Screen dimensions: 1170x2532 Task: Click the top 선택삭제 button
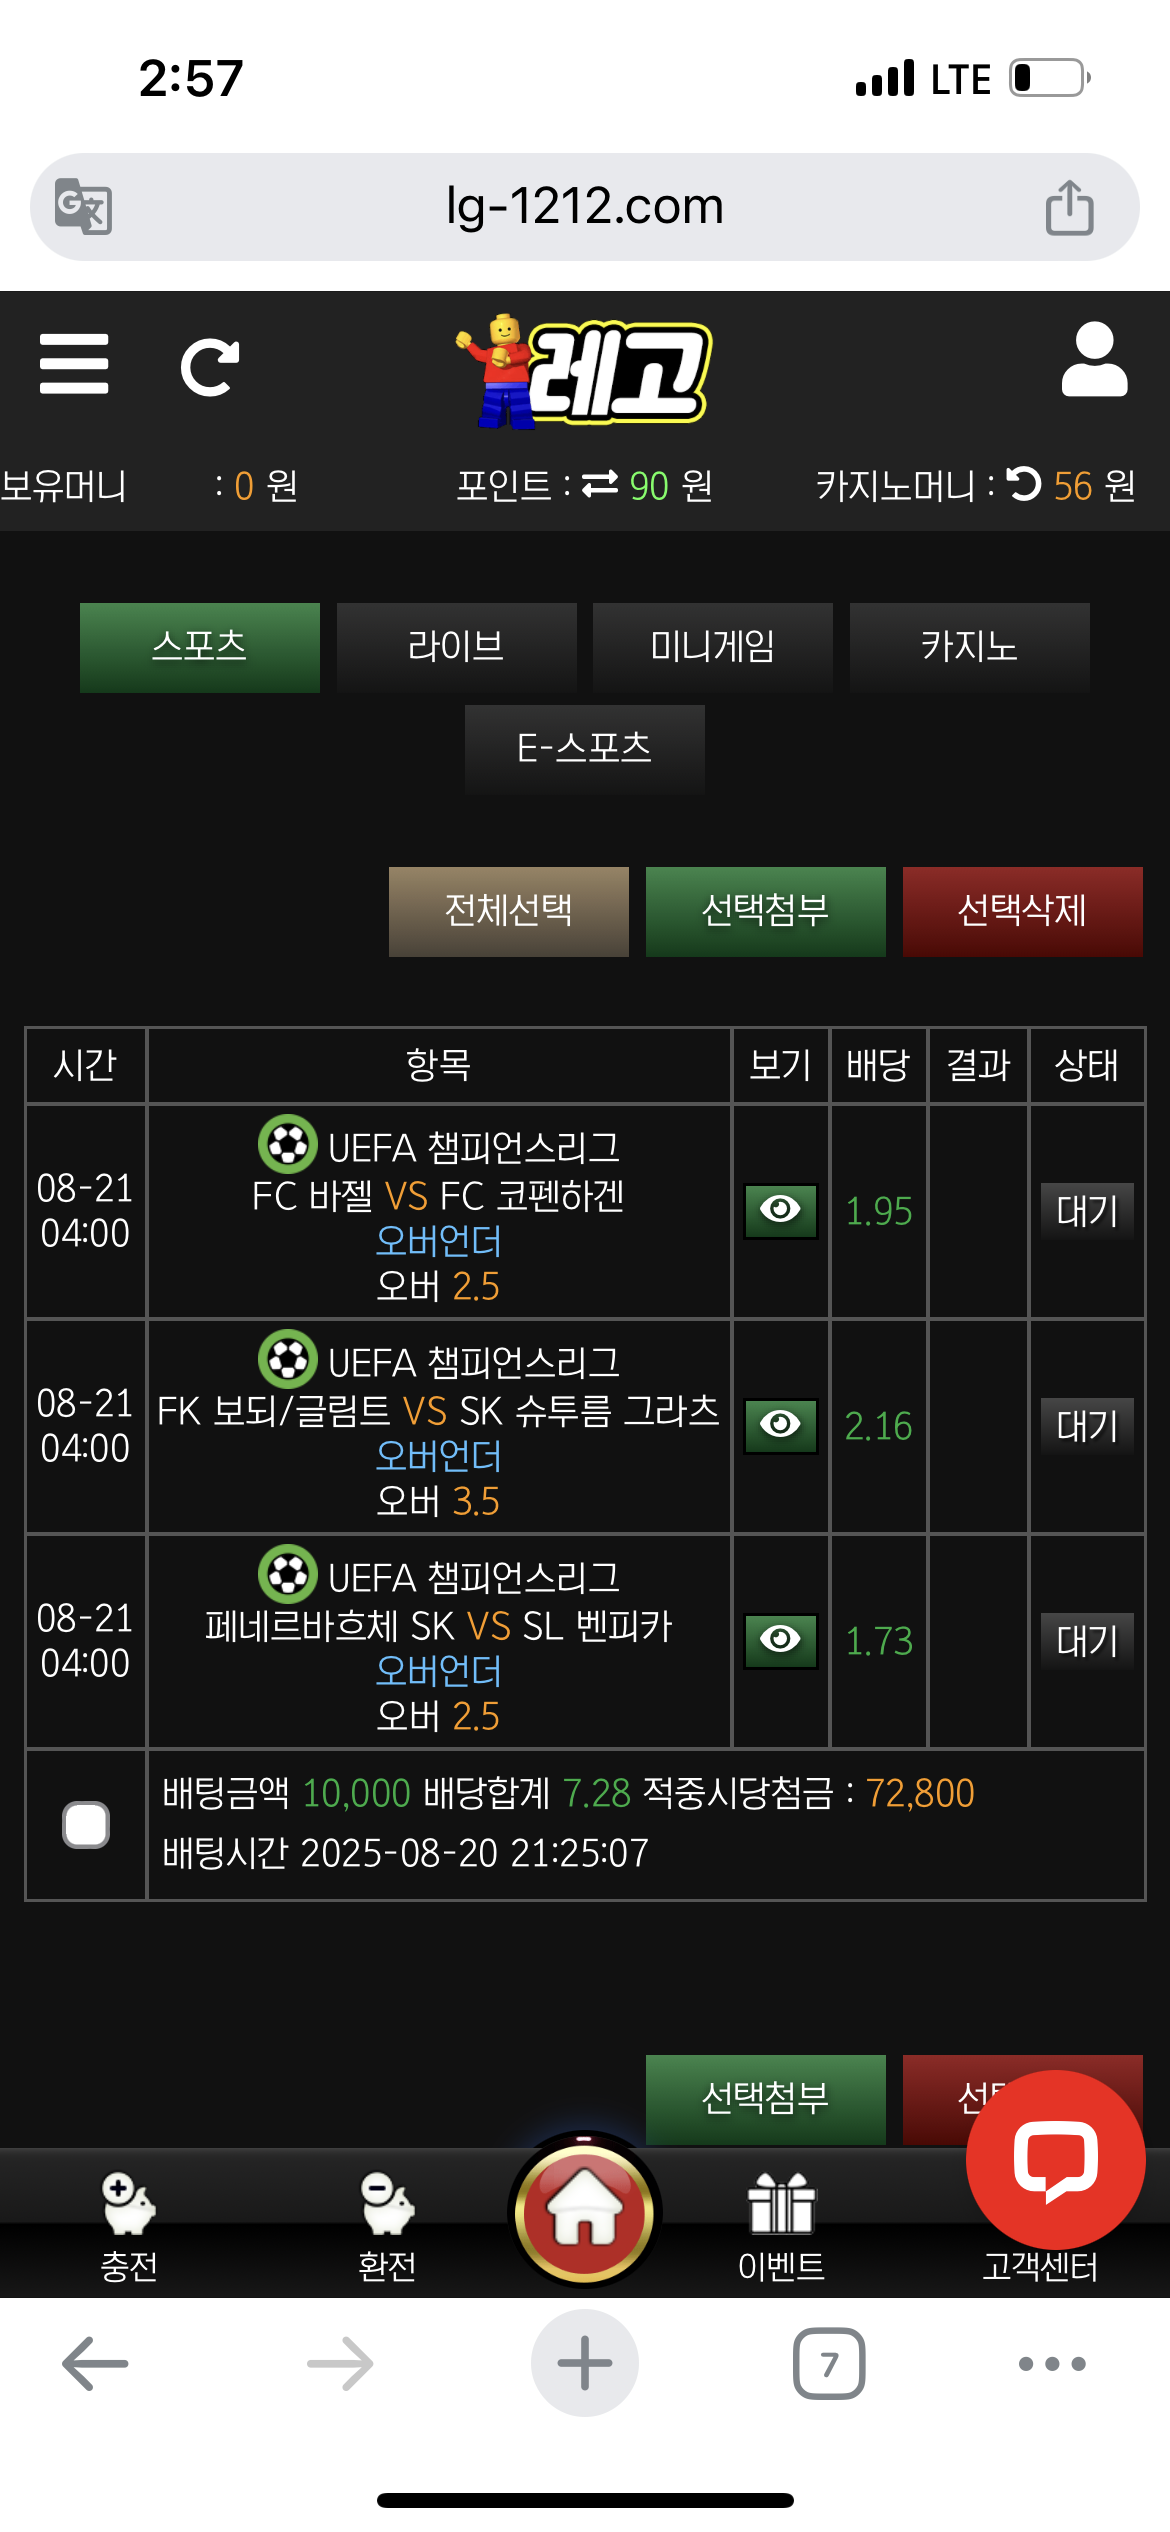[1022, 911]
